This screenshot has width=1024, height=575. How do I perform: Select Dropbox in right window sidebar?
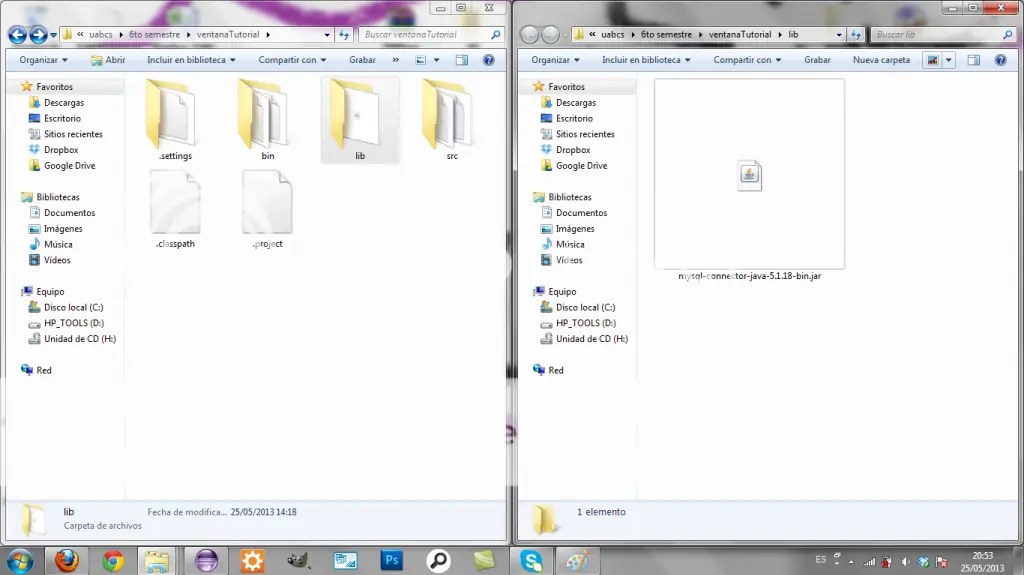coord(573,150)
